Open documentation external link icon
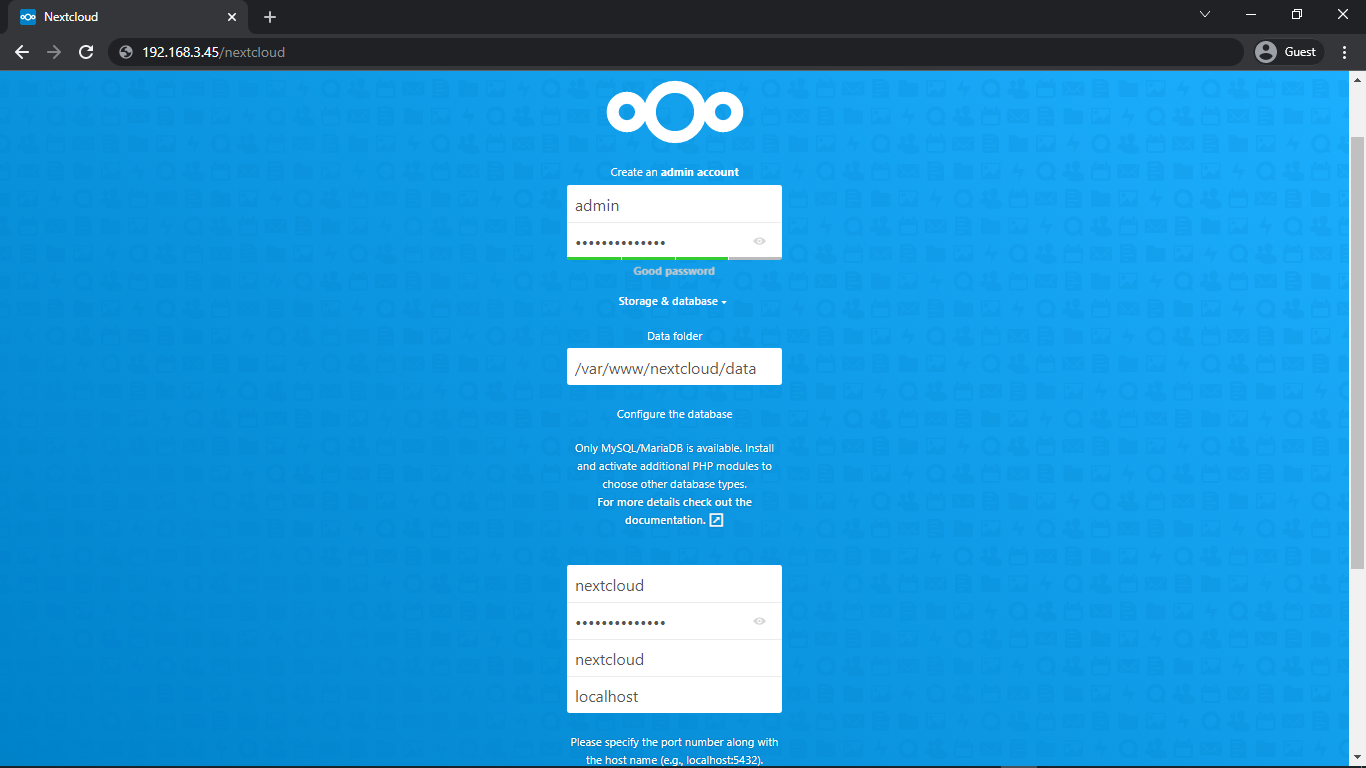This screenshot has width=1366, height=768. pyautogui.click(x=716, y=520)
